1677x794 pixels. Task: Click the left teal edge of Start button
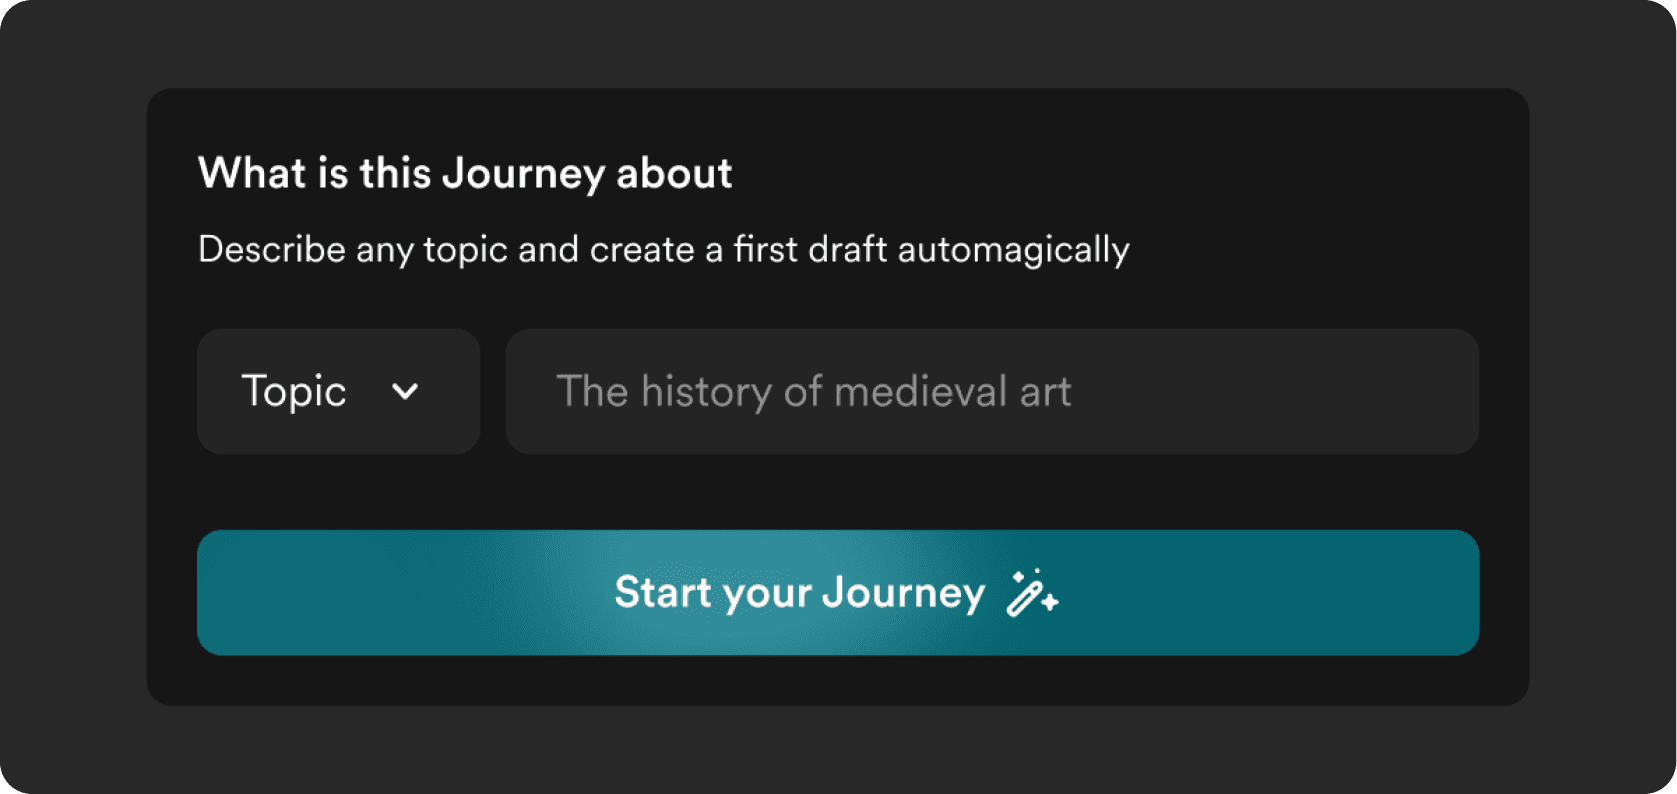(x=240, y=593)
